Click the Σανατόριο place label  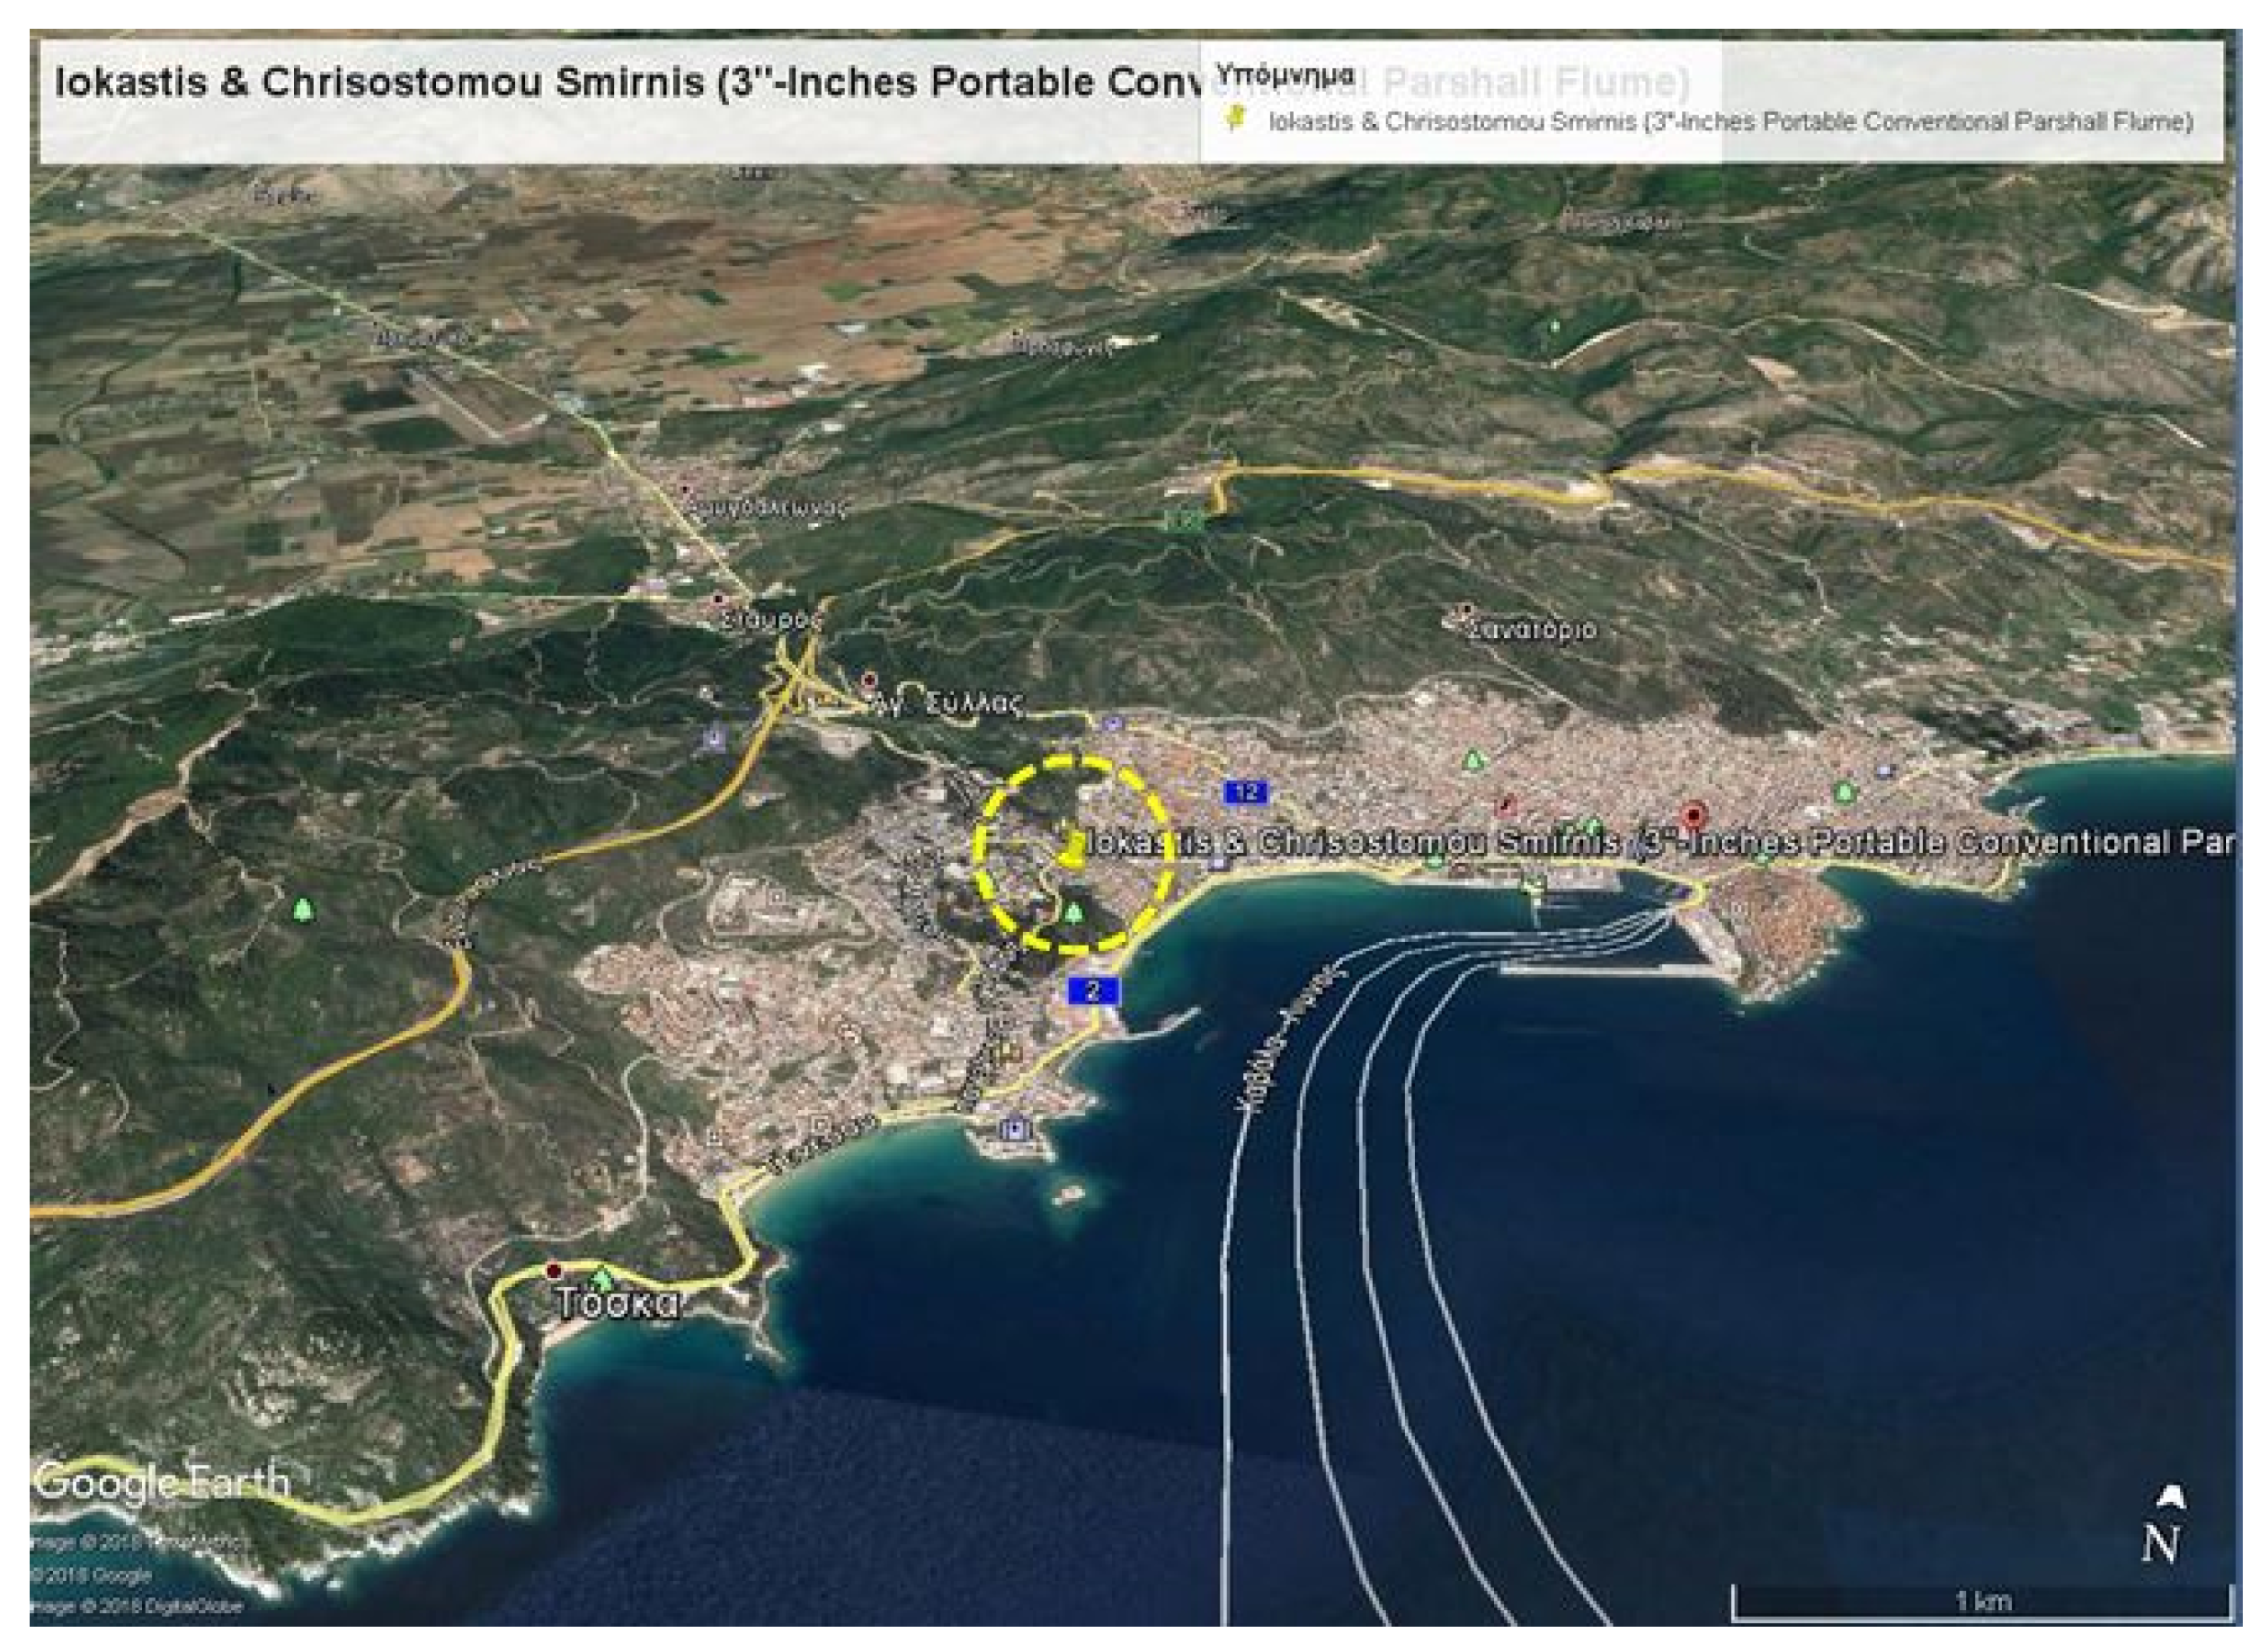tap(1531, 631)
